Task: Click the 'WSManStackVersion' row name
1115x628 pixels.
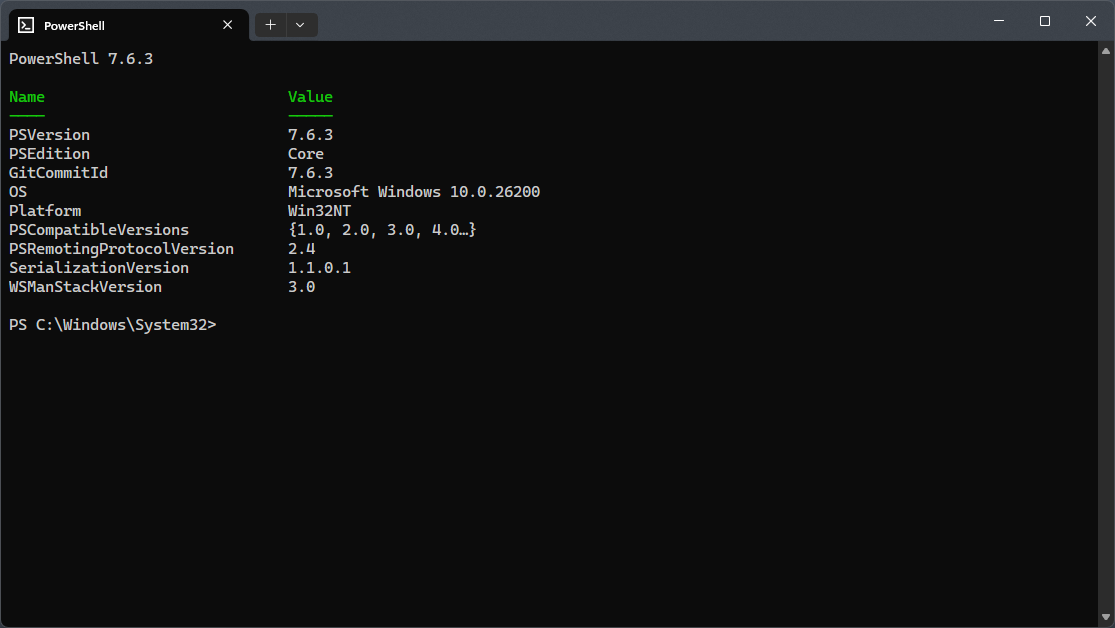Action: (85, 287)
